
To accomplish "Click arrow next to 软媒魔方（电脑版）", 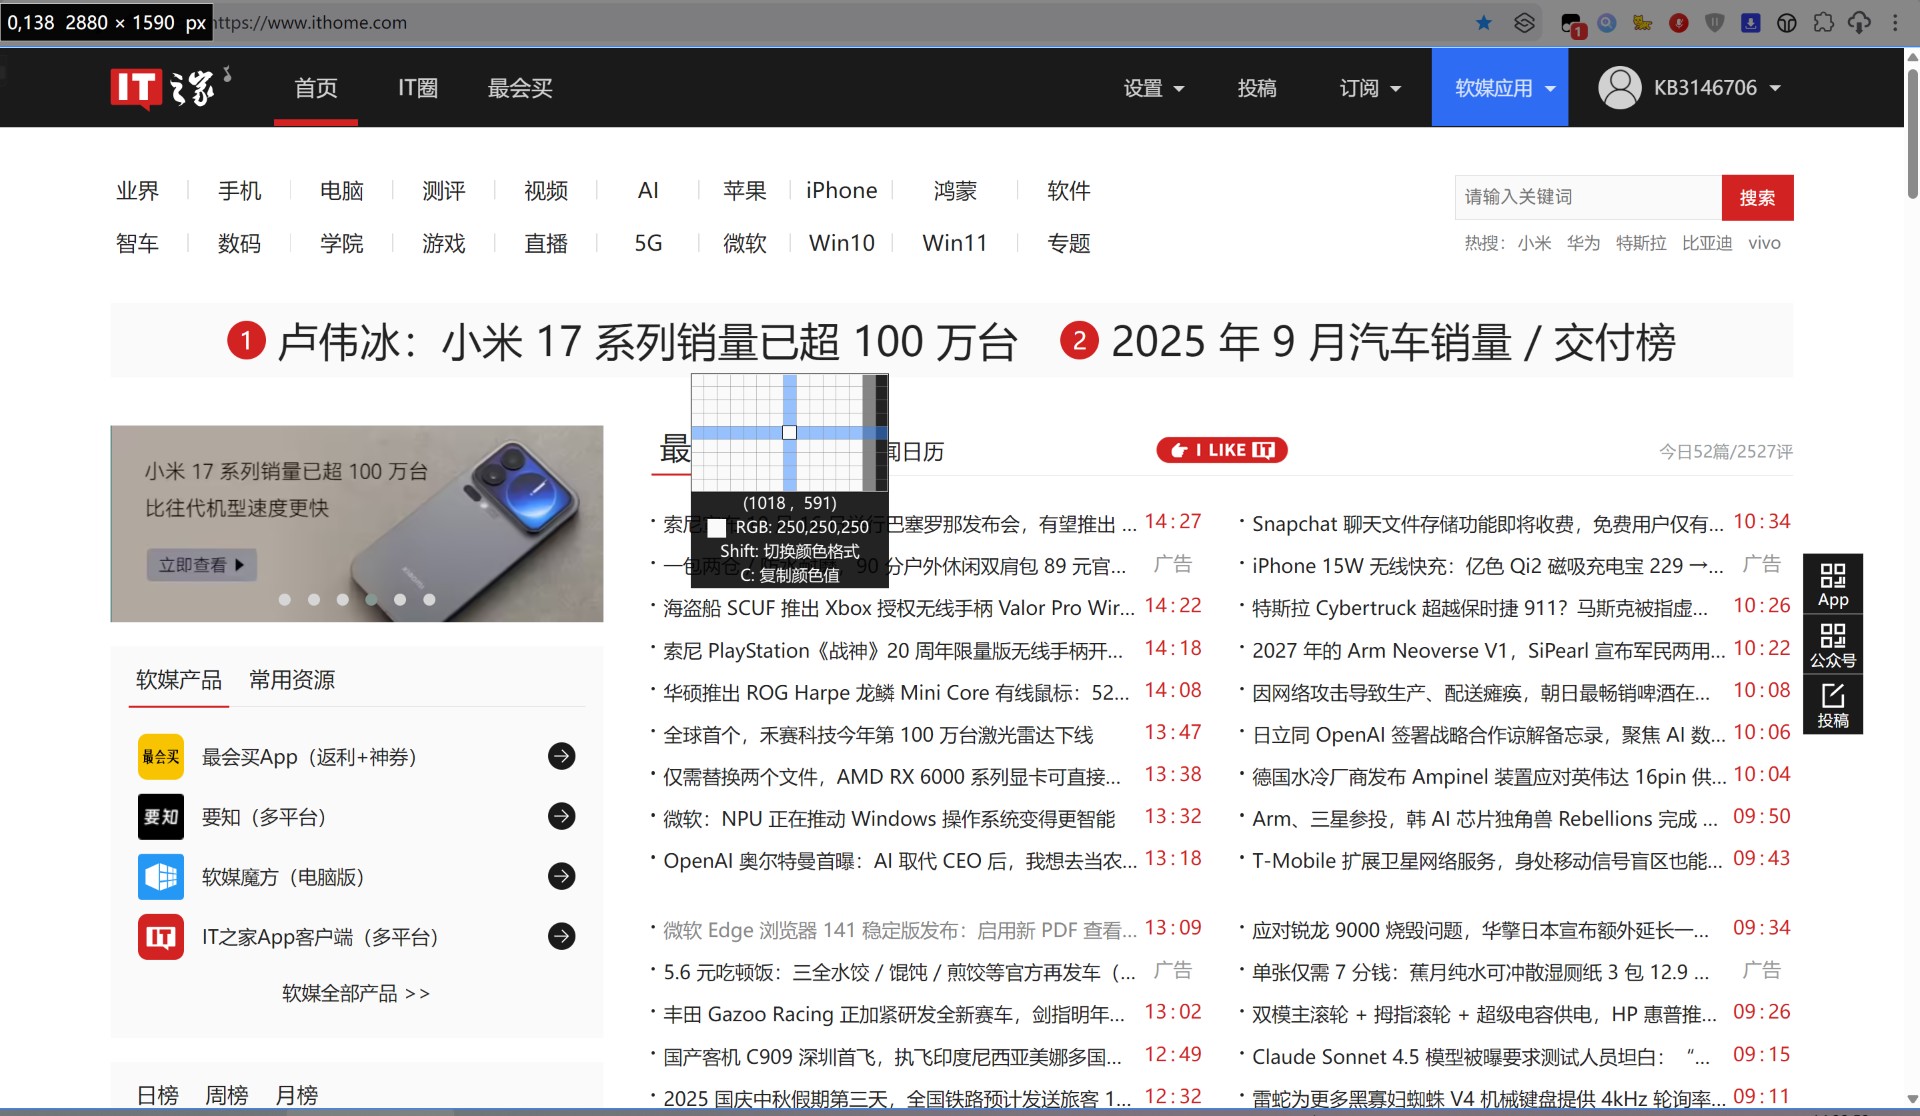I will point(562,877).
